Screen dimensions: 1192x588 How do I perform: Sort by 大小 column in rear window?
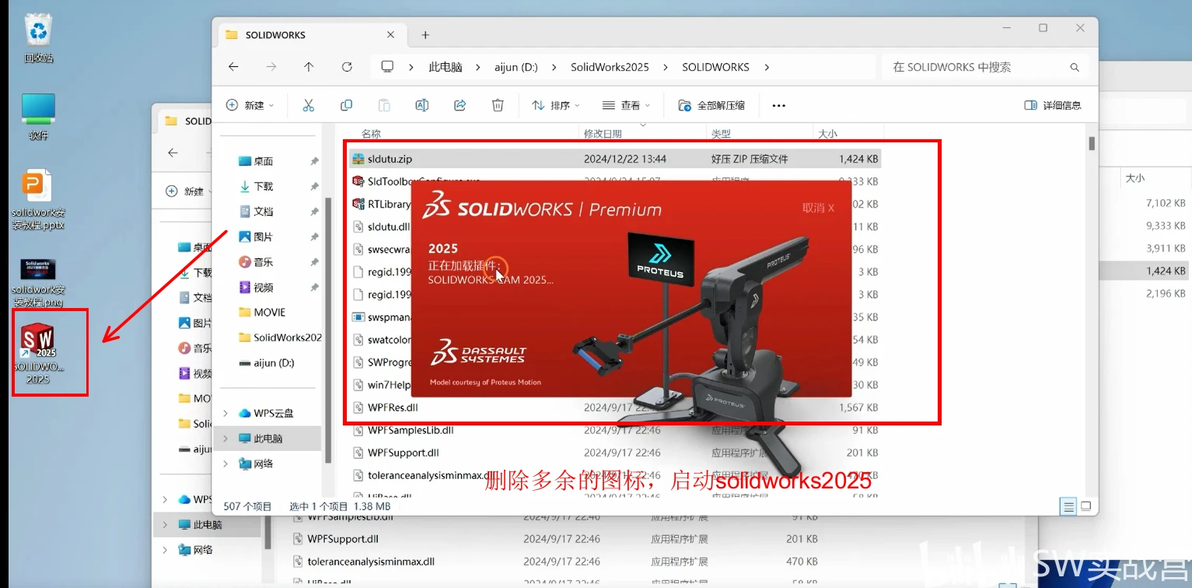coord(1135,178)
